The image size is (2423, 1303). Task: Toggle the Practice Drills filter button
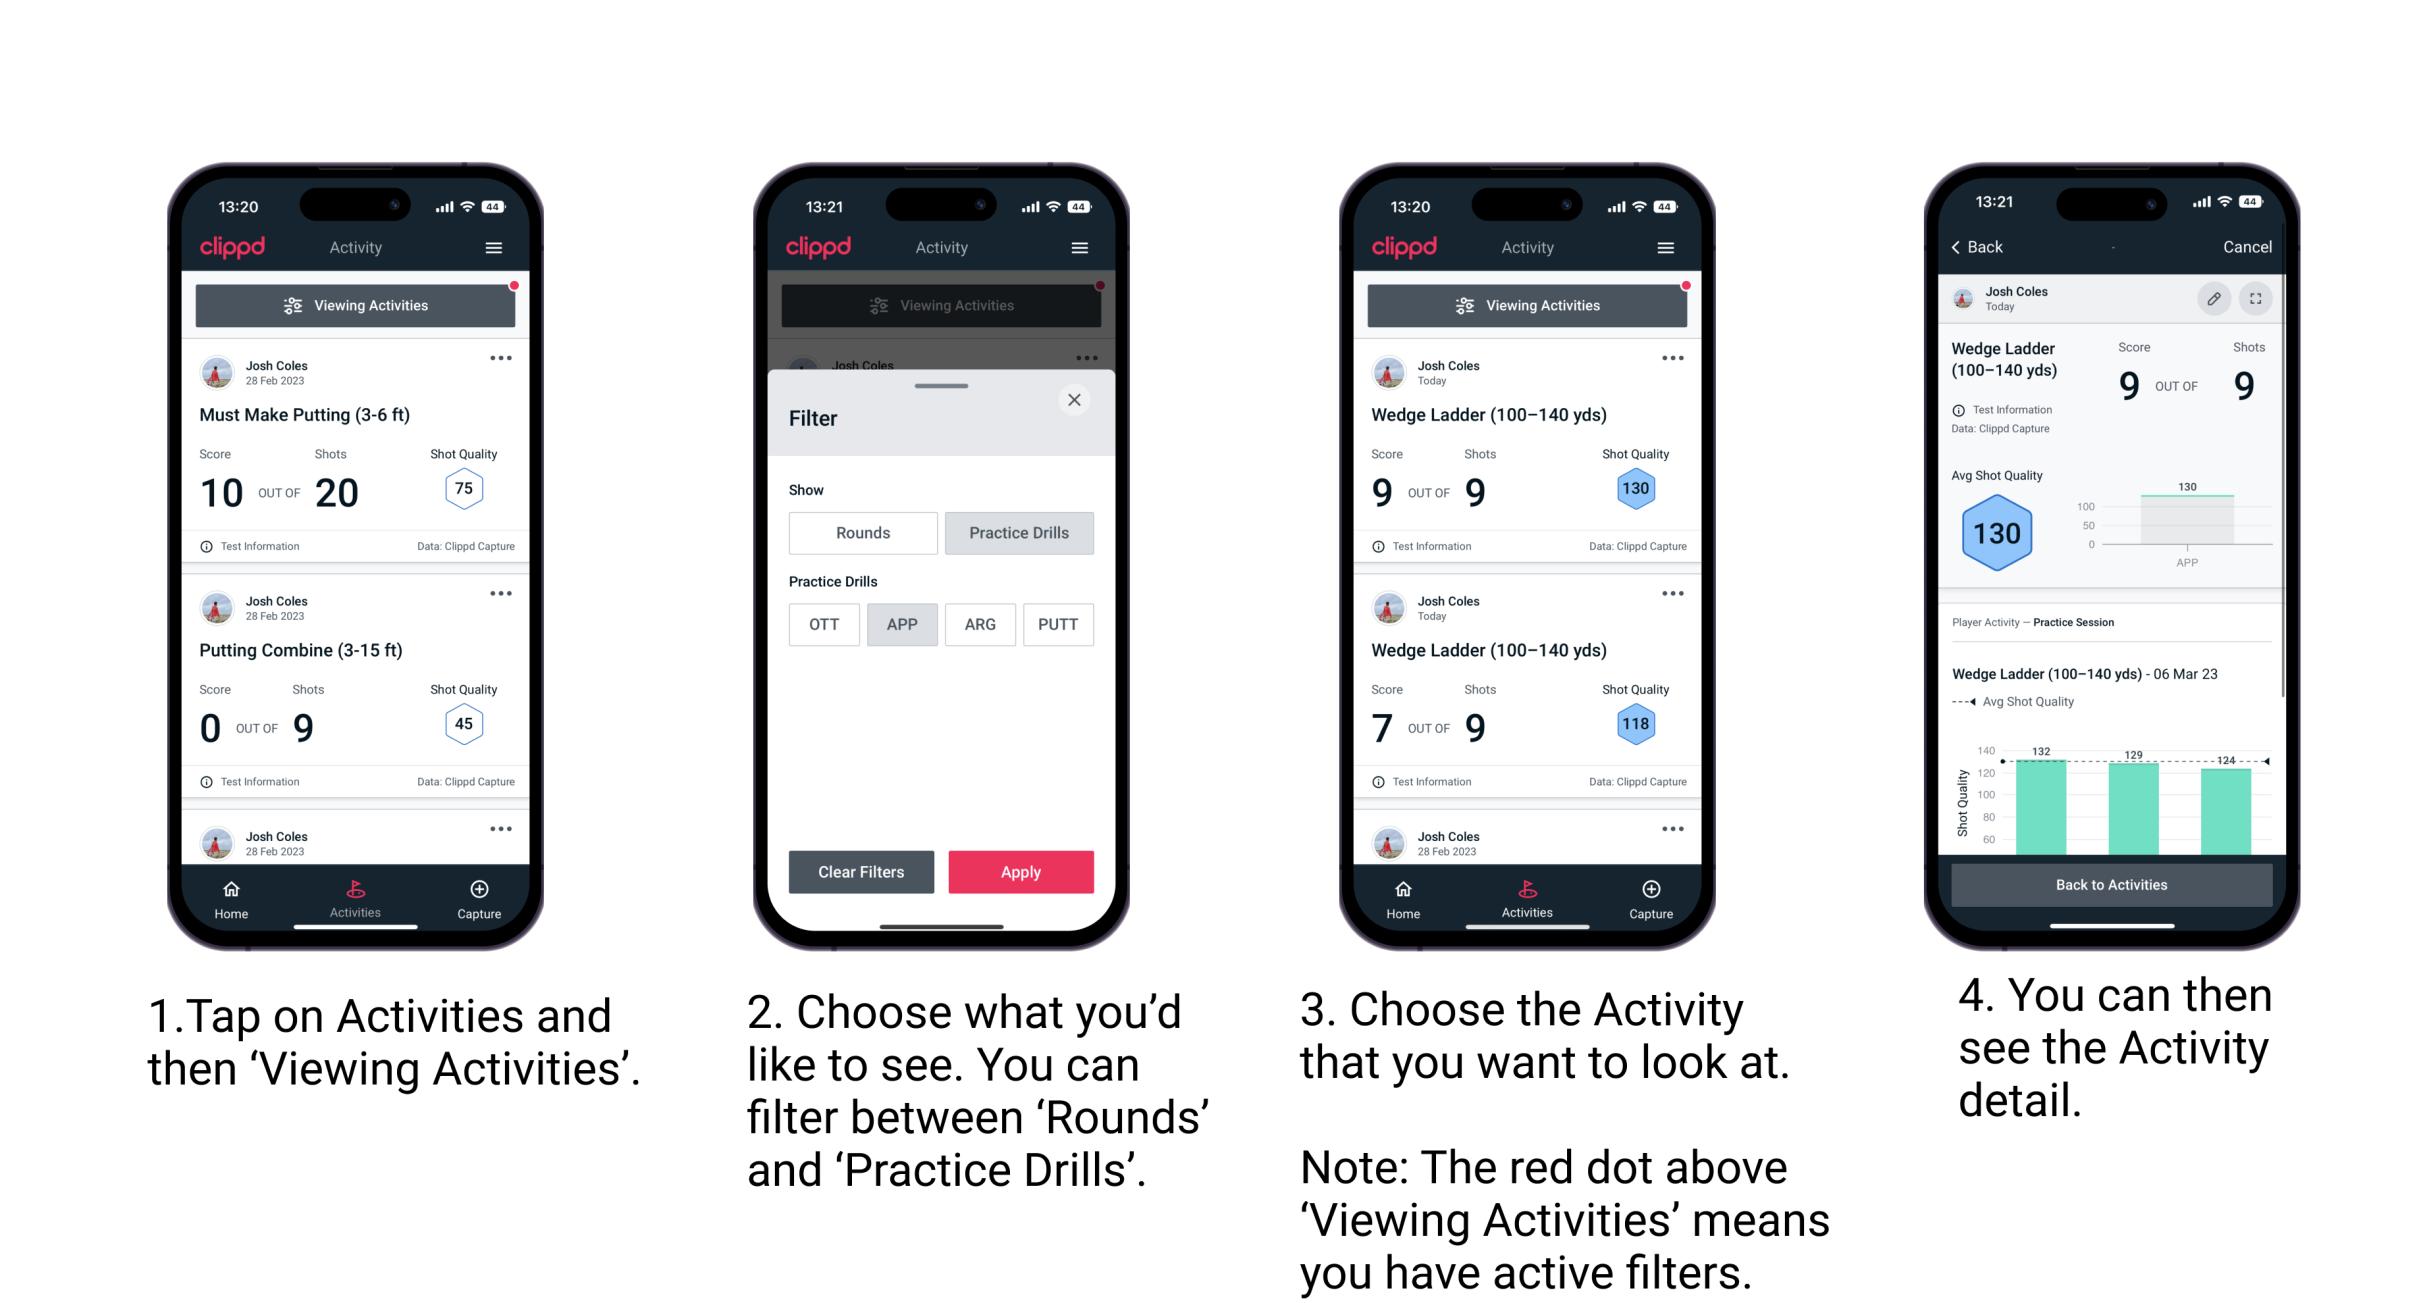1019,533
